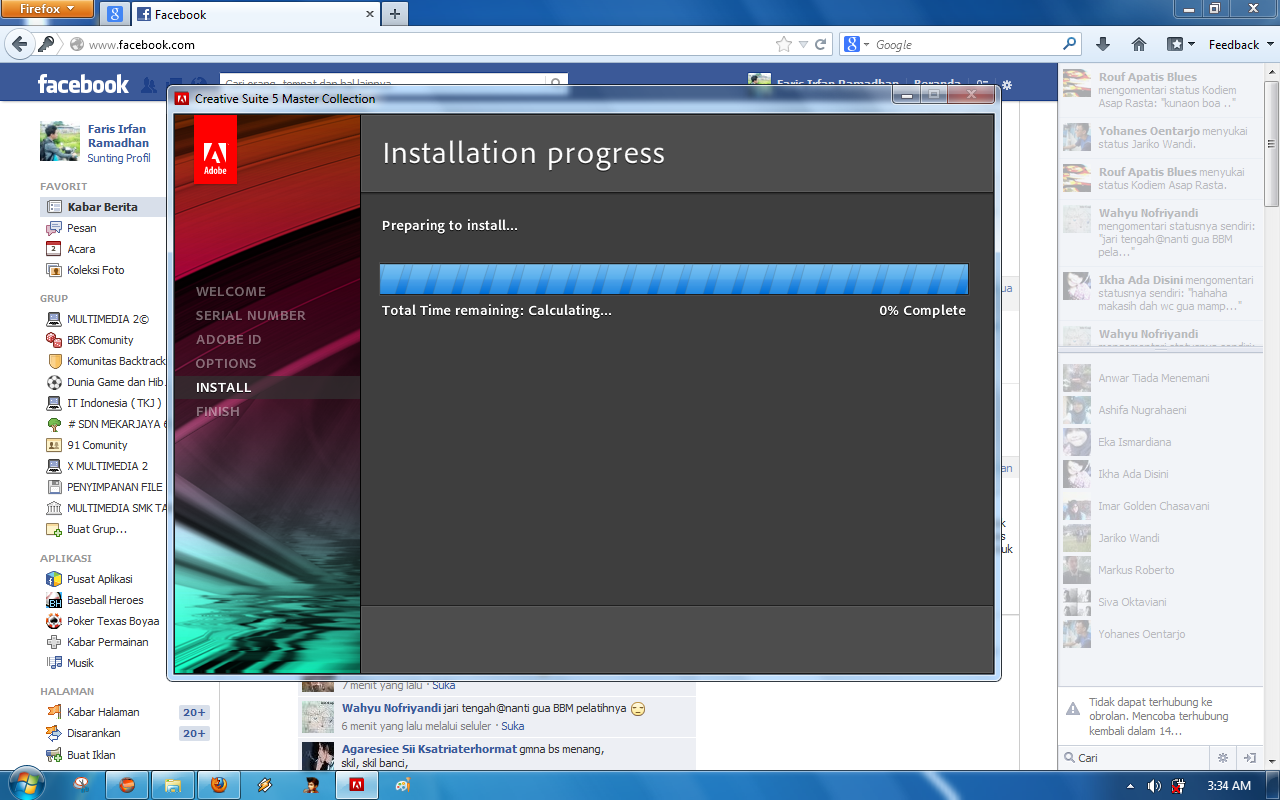Open the 91 Comunity group
The image size is (1280, 800).
[97, 445]
